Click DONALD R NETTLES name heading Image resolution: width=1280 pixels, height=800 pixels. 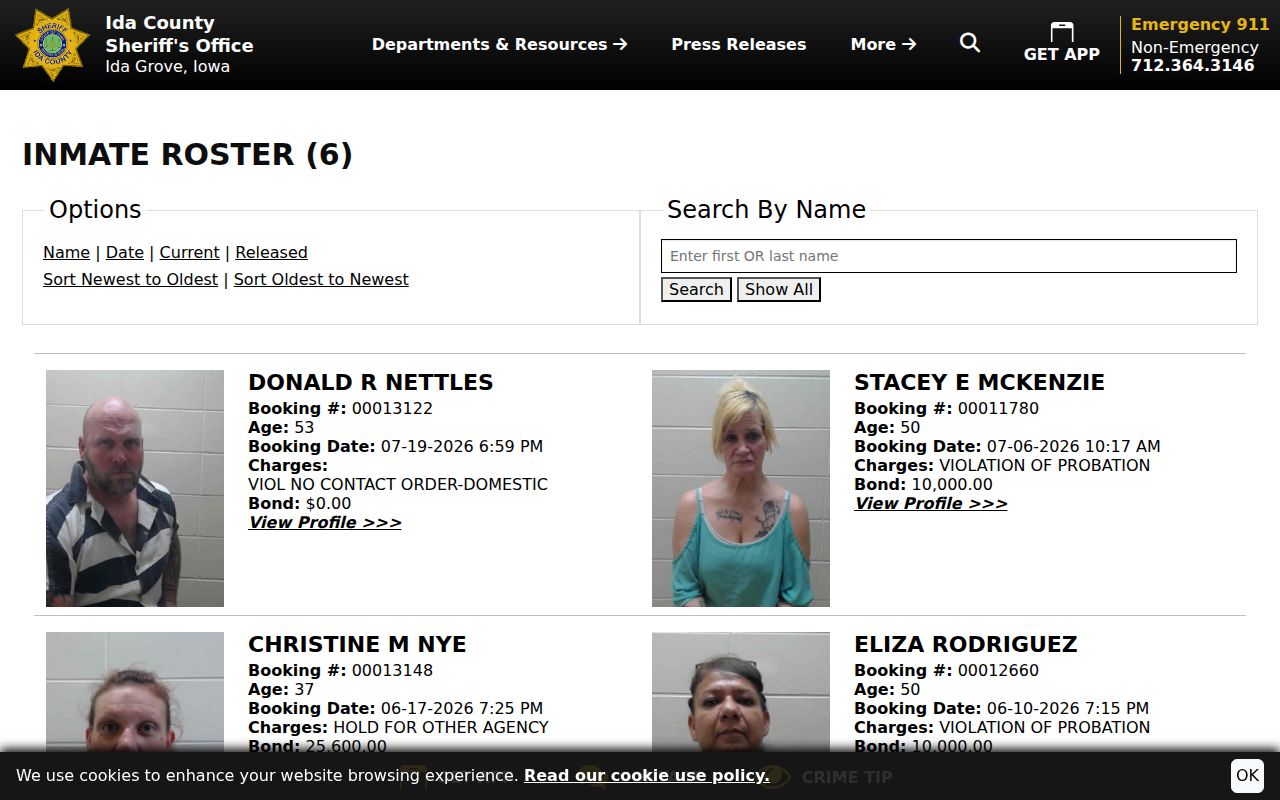pyautogui.click(x=371, y=382)
